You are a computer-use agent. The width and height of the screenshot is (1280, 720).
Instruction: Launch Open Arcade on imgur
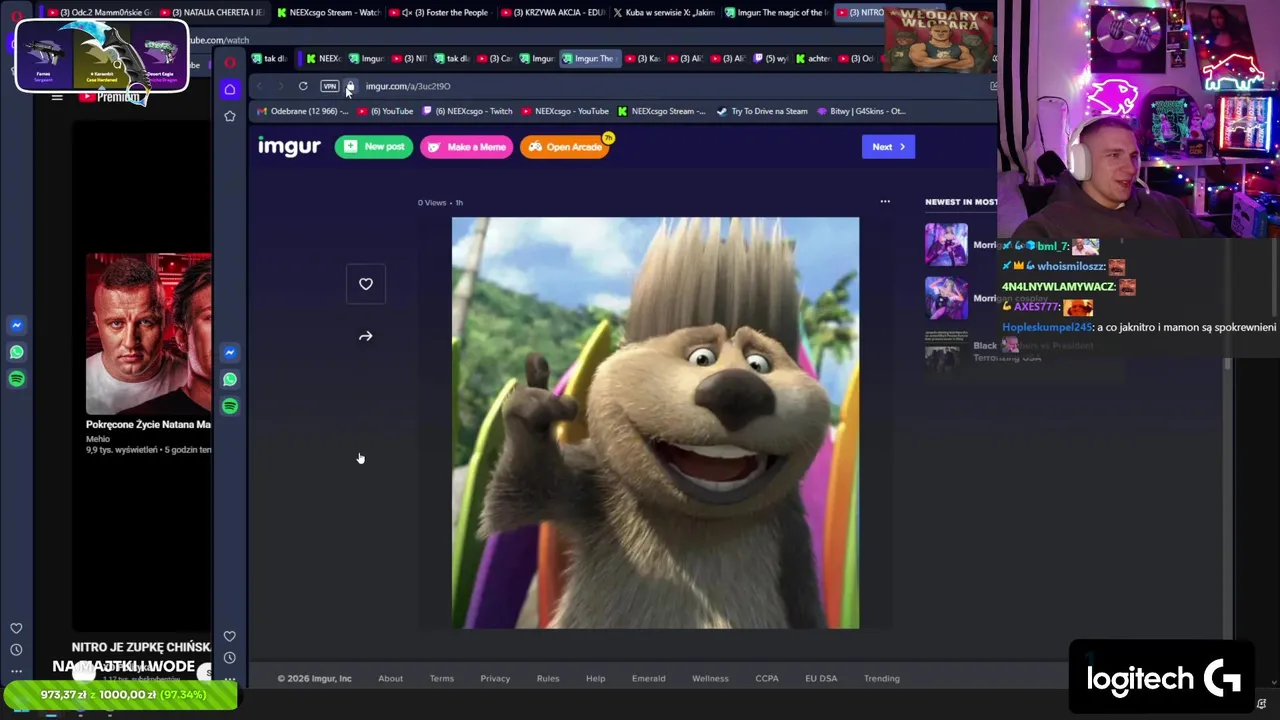point(565,147)
